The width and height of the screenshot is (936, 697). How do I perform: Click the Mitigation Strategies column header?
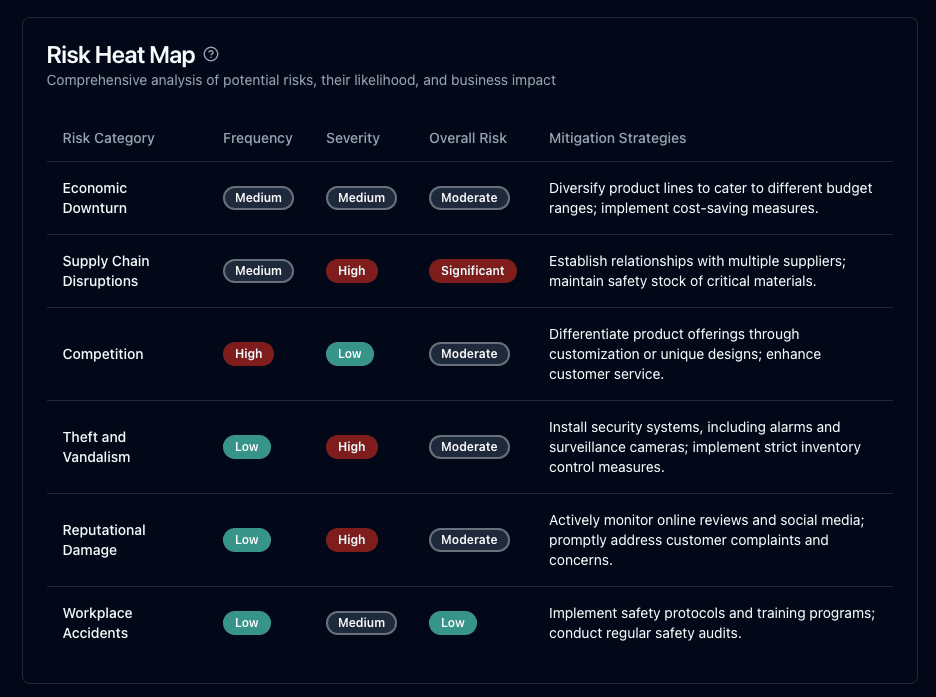click(617, 138)
